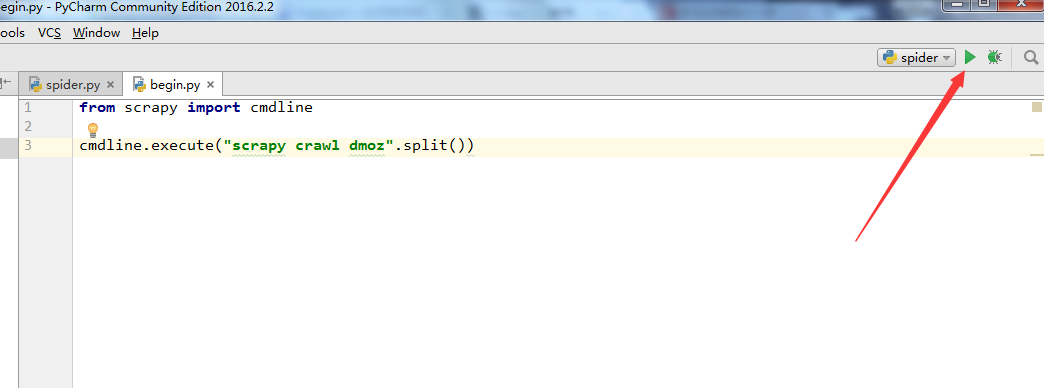The width and height of the screenshot is (1044, 388).
Task: Open the VCS menu
Action: click(49, 33)
